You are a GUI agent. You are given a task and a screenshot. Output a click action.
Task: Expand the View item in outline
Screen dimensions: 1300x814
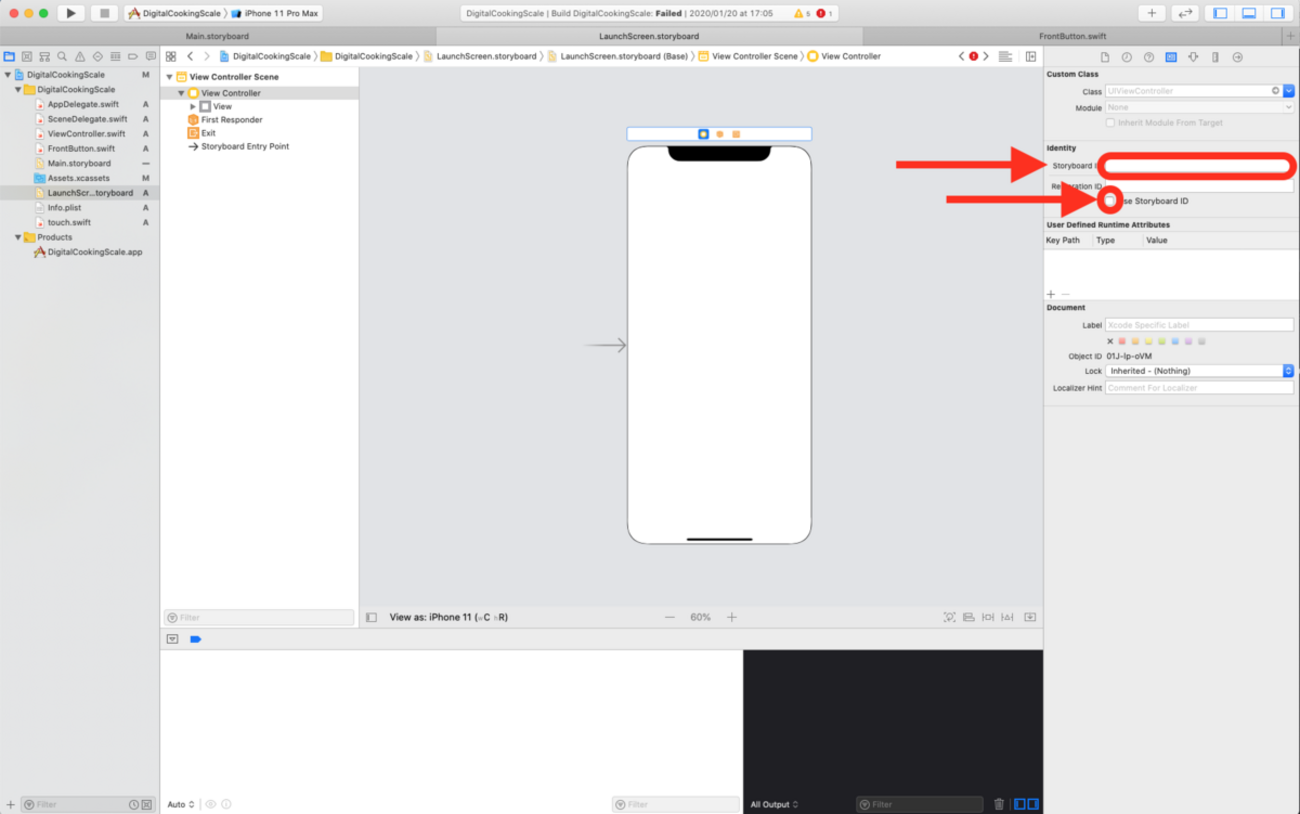[x=193, y=106]
